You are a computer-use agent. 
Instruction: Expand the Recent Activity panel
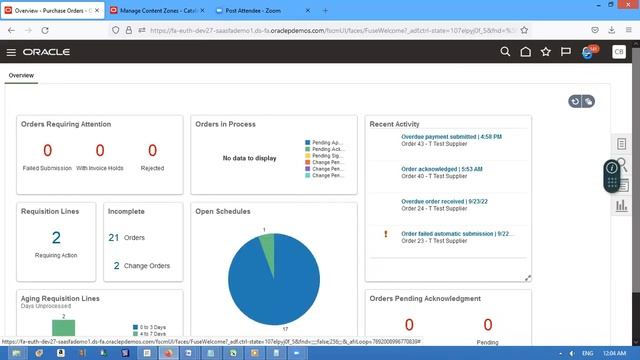click(x=528, y=278)
